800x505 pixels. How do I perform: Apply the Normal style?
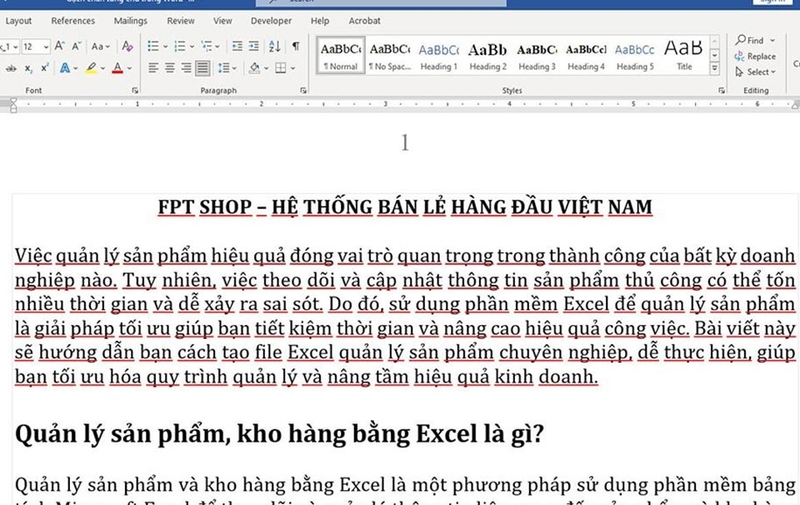(x=341, y=56)
